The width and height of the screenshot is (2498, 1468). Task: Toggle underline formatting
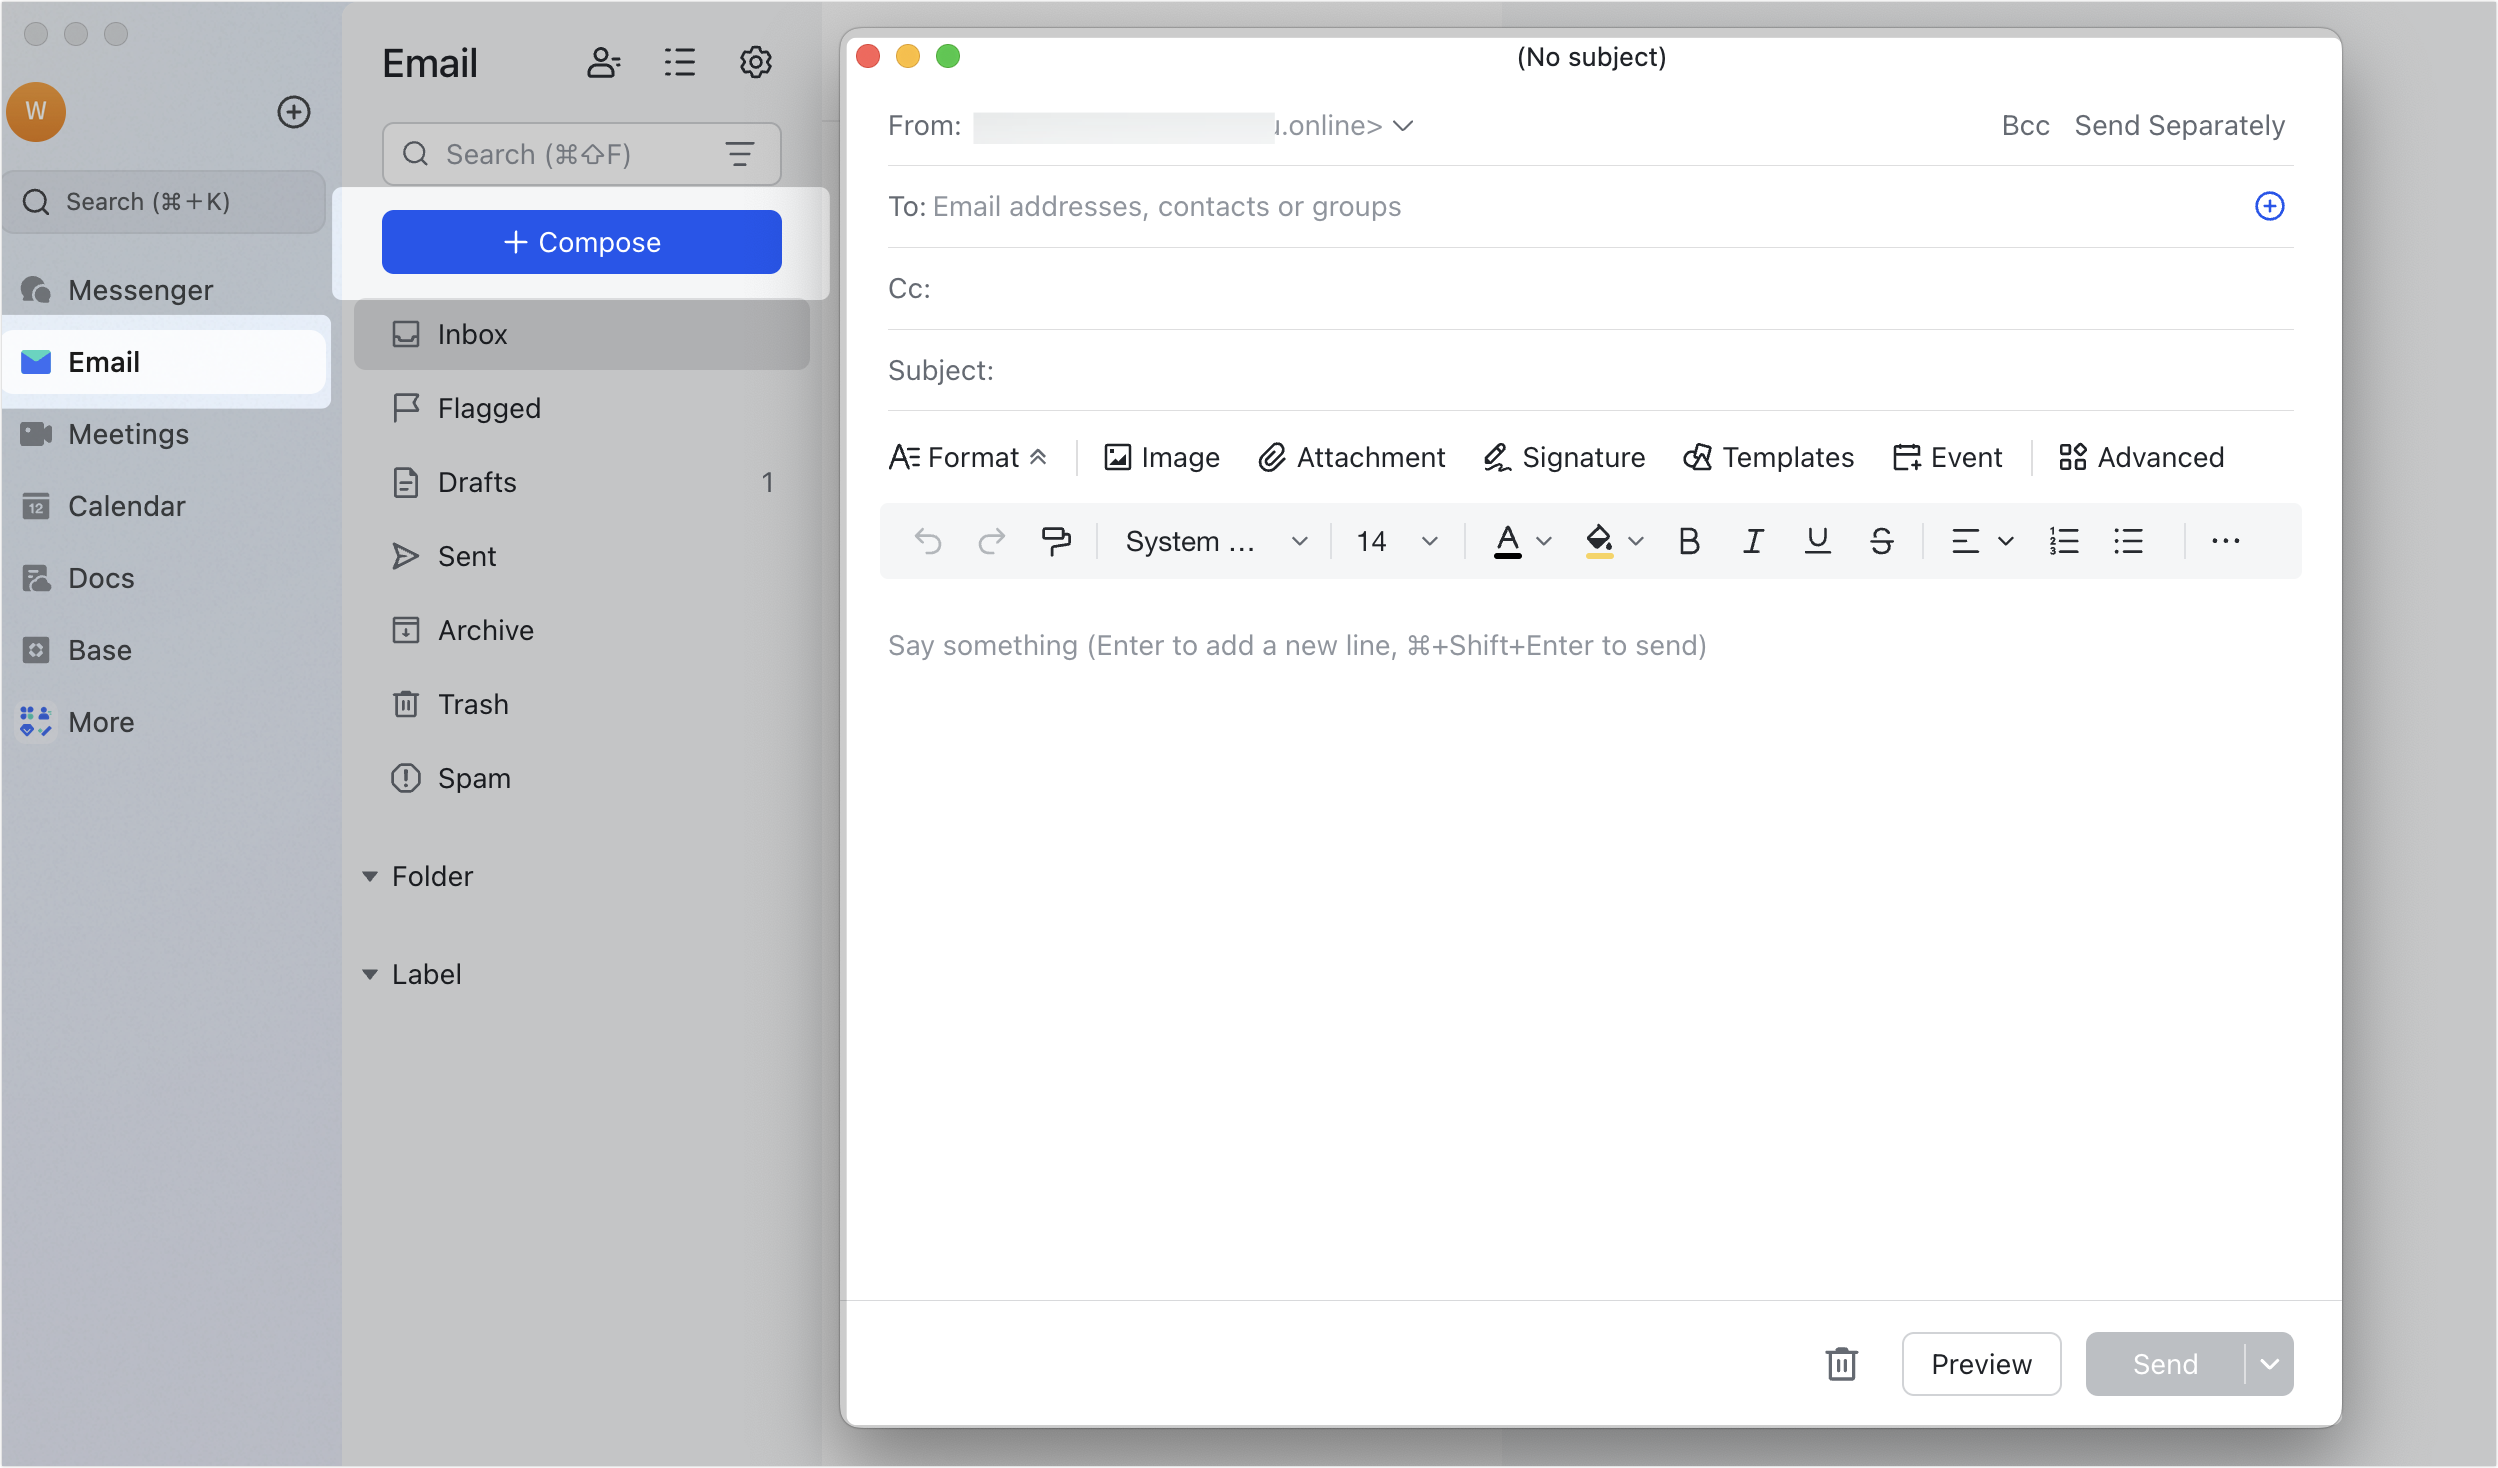[1816, 541]
